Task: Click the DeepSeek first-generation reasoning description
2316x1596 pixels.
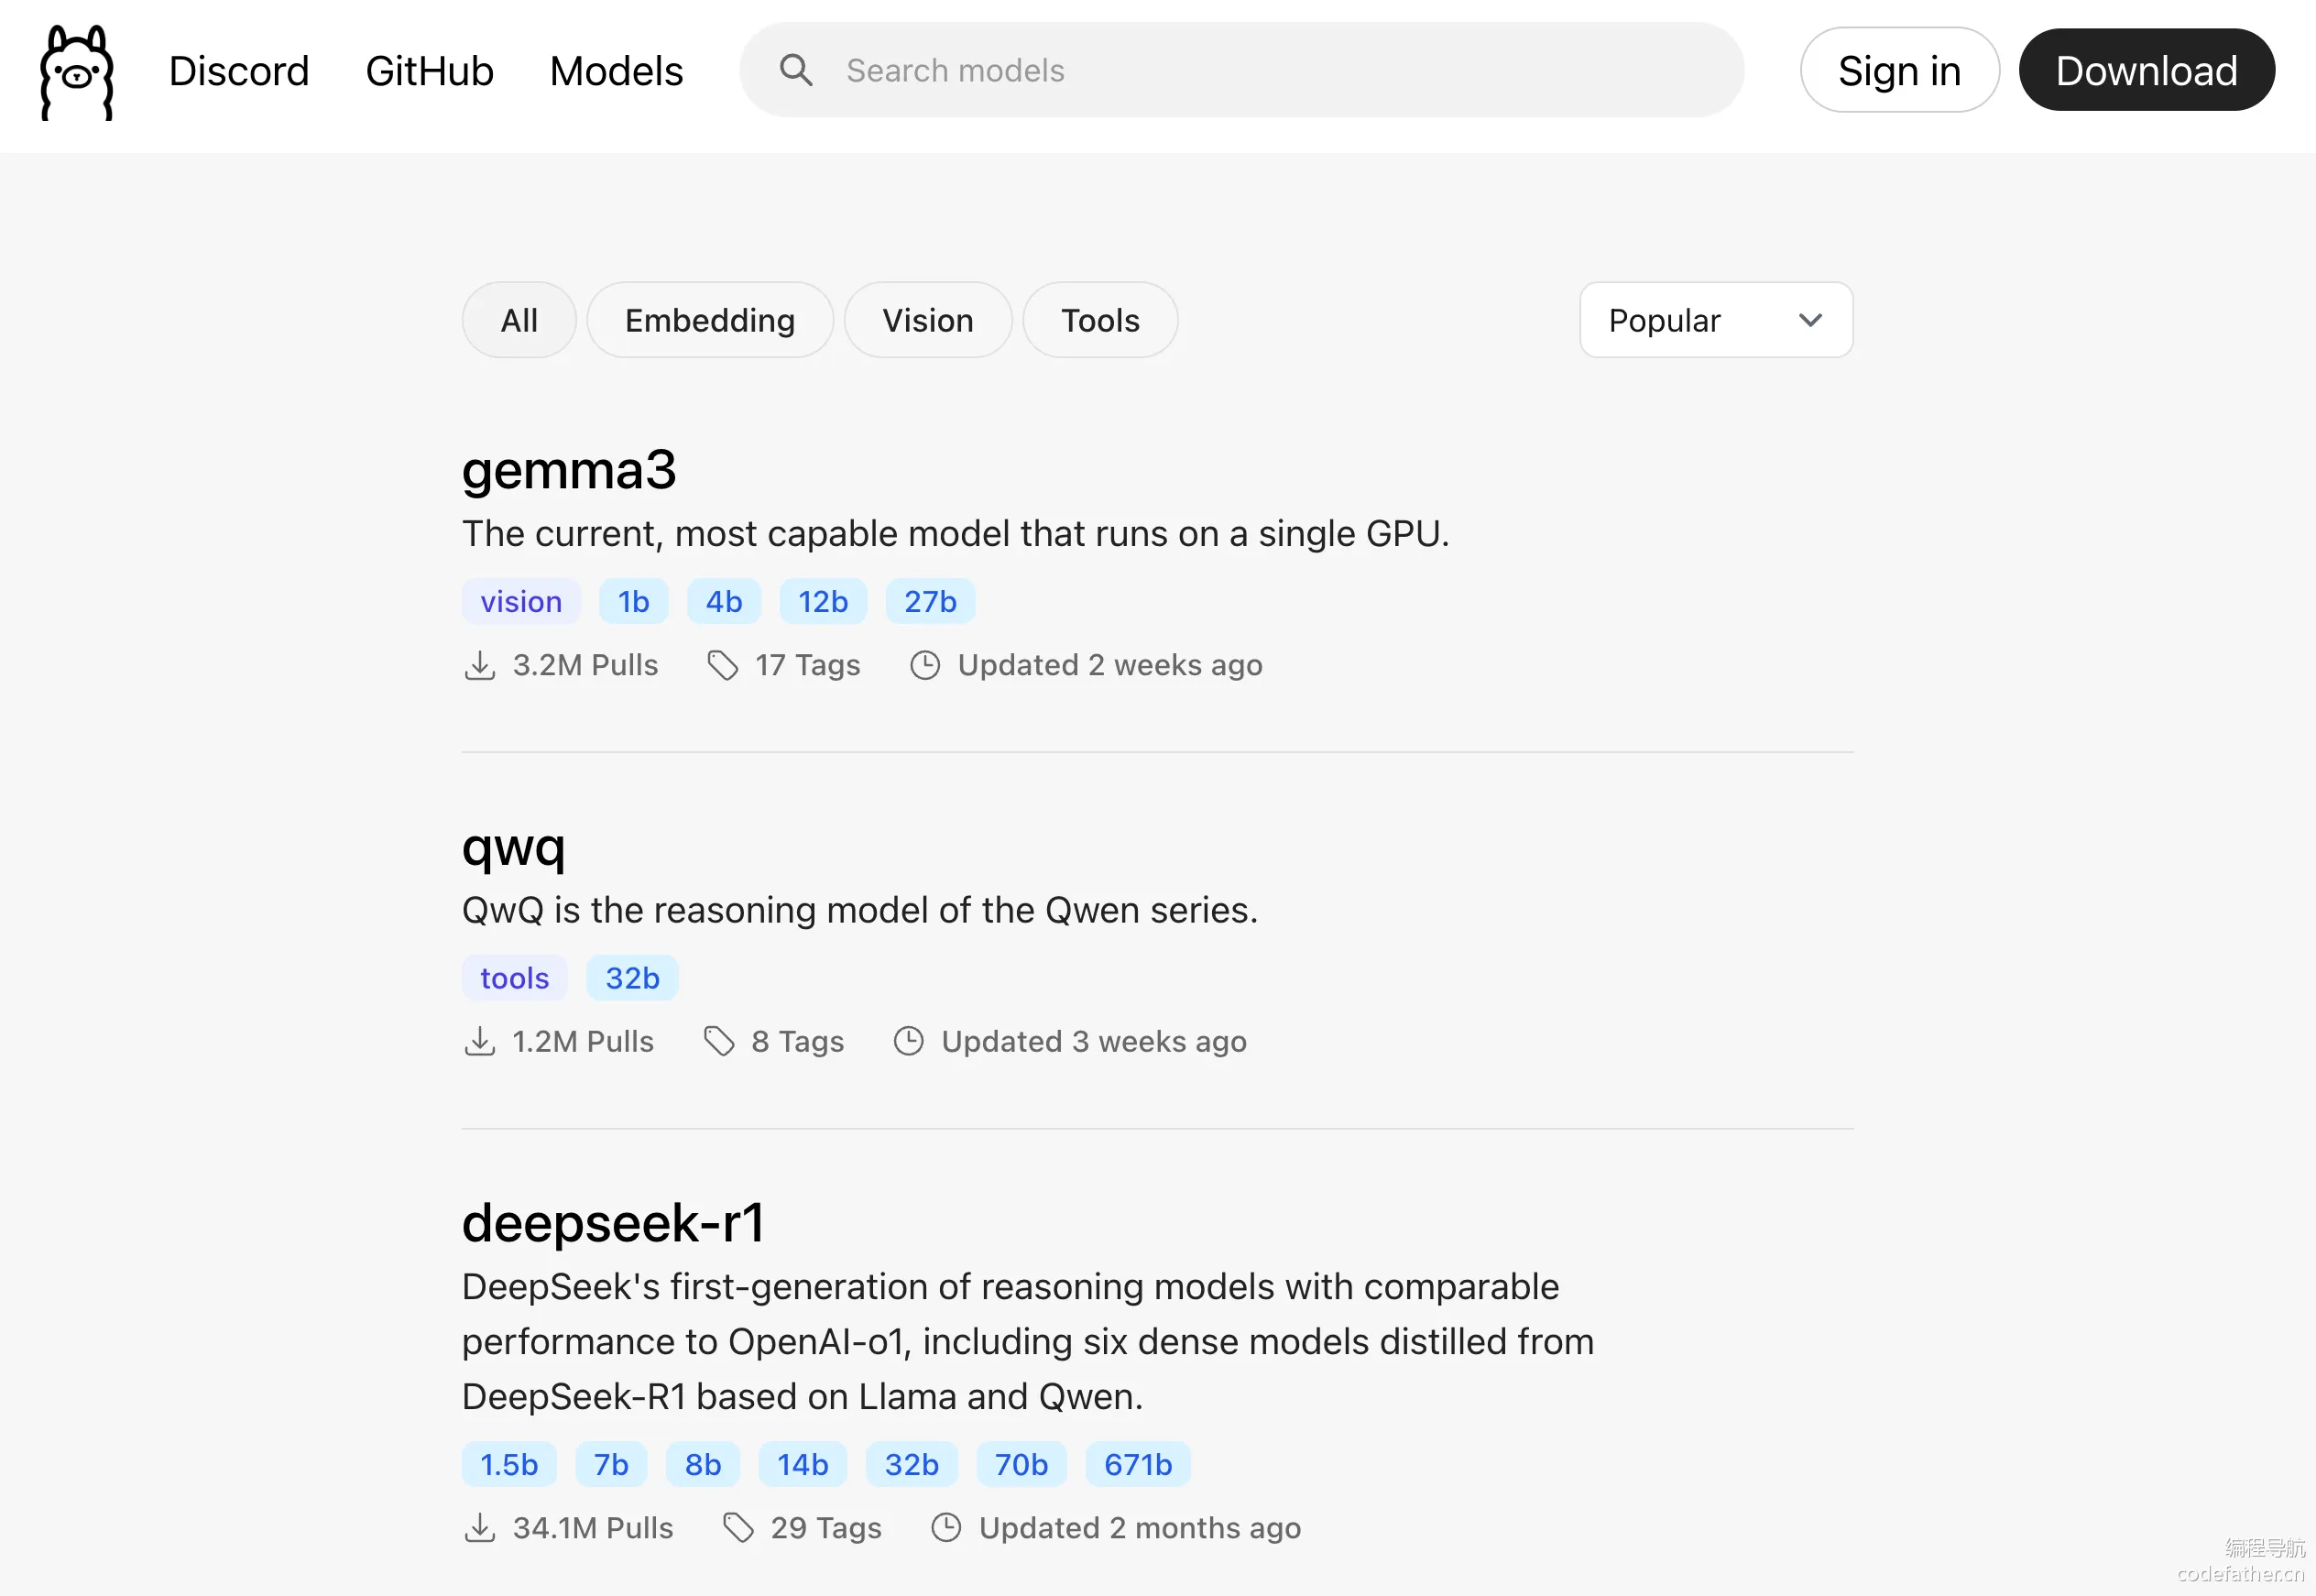Action: 1028,1341
